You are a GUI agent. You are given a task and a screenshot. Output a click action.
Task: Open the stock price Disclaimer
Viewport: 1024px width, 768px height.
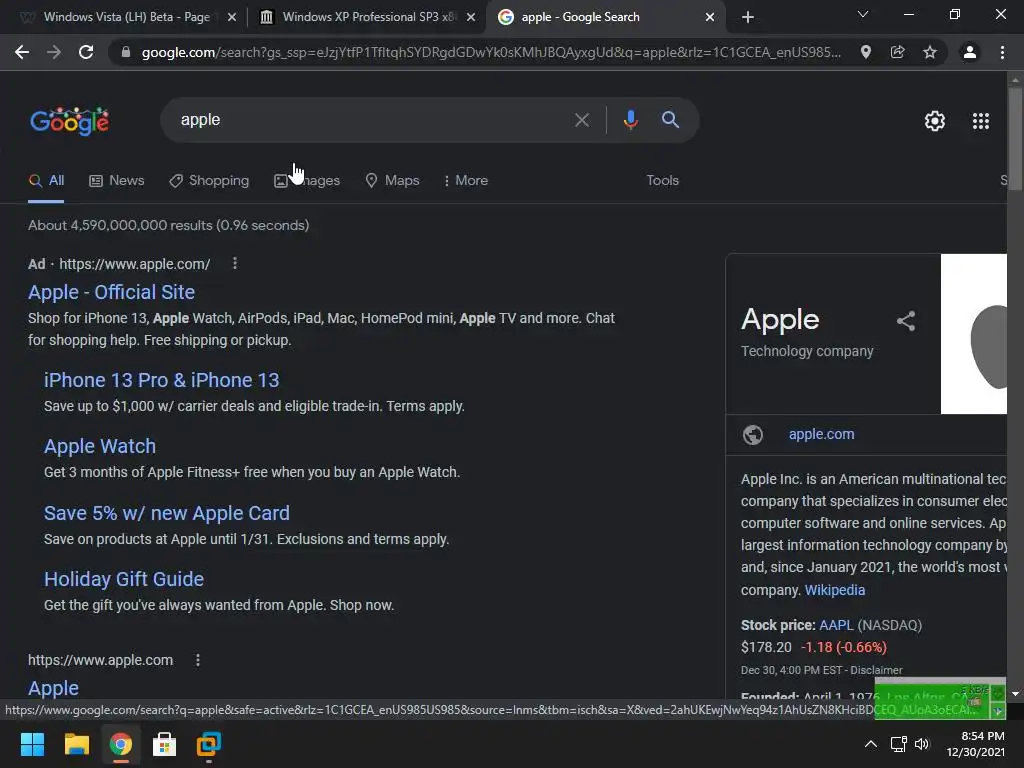[x=876, y=670]
